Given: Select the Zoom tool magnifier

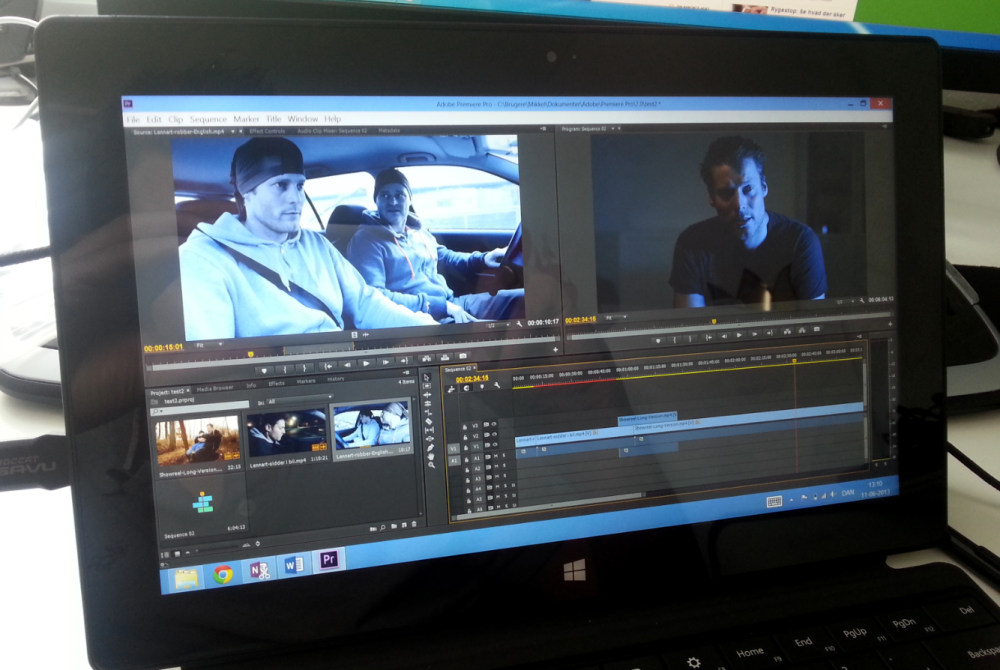Looking at the screenshot, I should (x=432, y=465).
